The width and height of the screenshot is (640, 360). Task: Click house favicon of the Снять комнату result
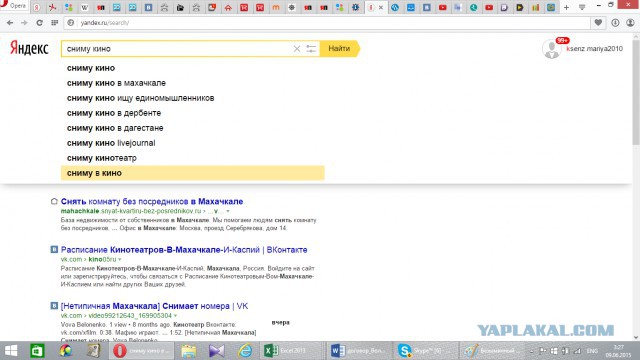click(x=54, y=201)
